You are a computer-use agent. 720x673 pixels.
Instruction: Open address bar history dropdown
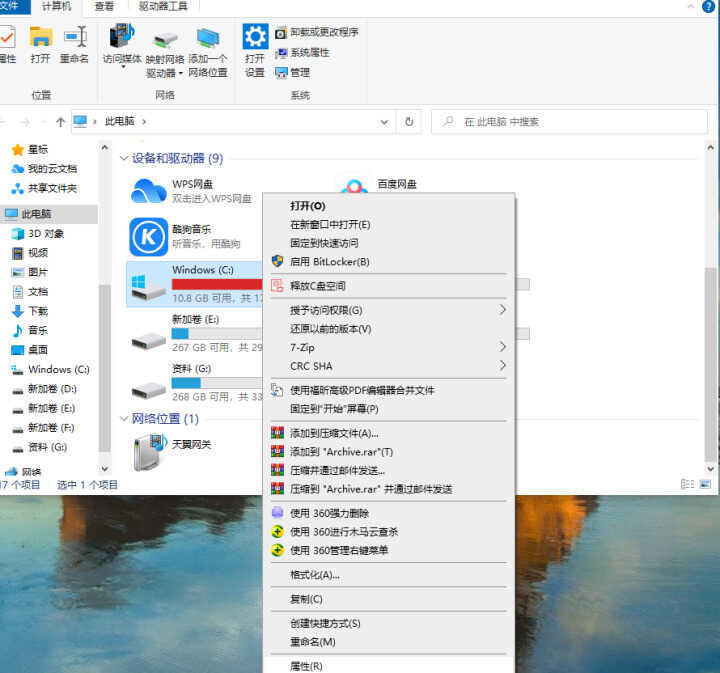pos(384,122)
